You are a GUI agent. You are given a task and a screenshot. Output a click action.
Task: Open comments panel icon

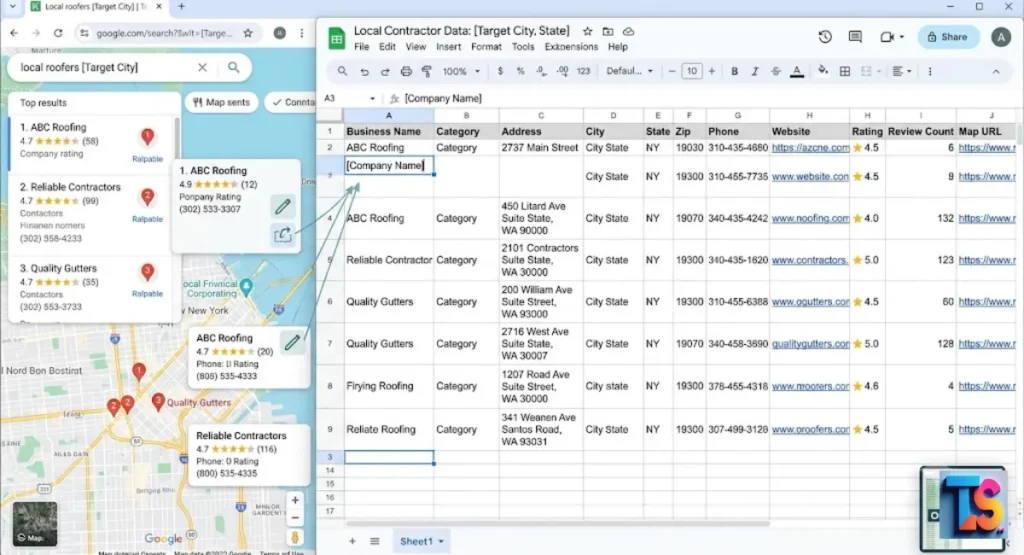(x=855, y=37)
